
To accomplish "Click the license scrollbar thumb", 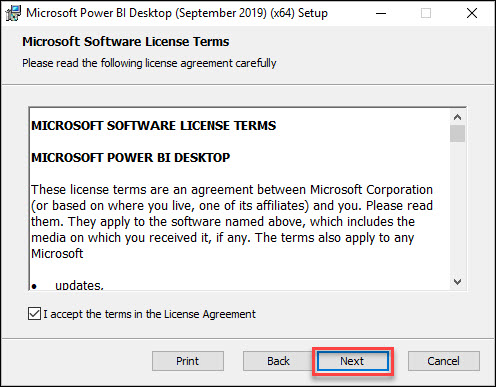I will coord(457,134).
